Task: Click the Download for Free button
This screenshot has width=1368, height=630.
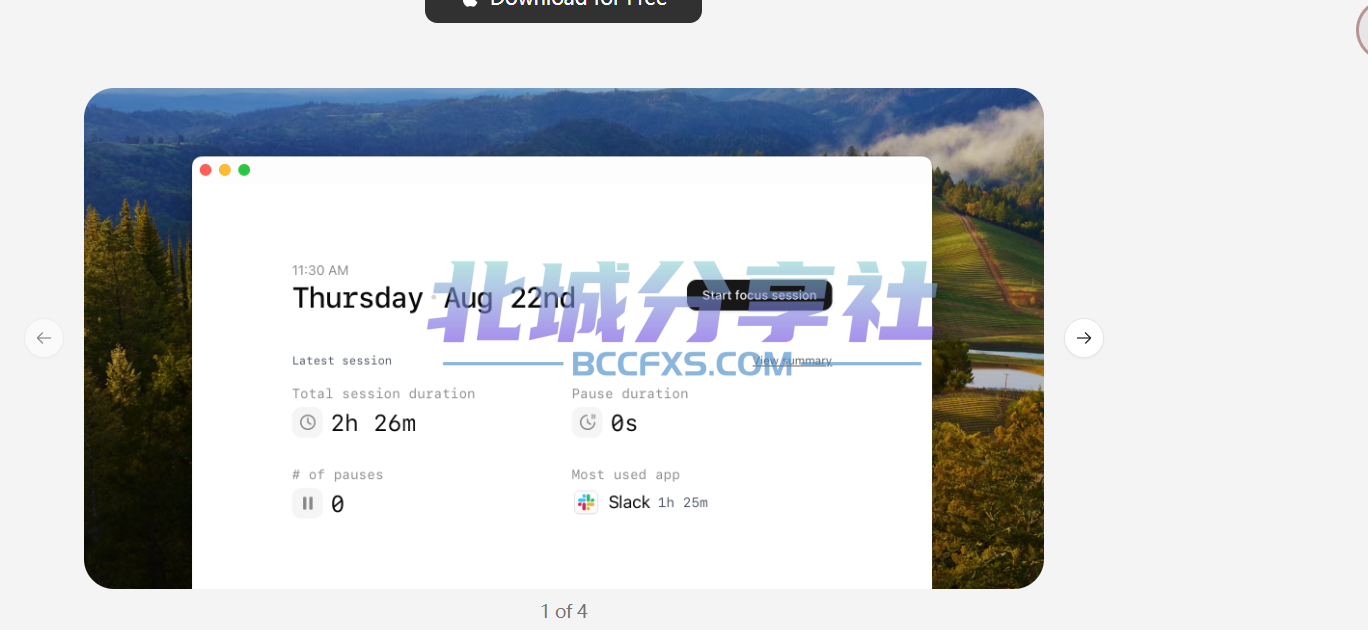Action: coord(563,6)
